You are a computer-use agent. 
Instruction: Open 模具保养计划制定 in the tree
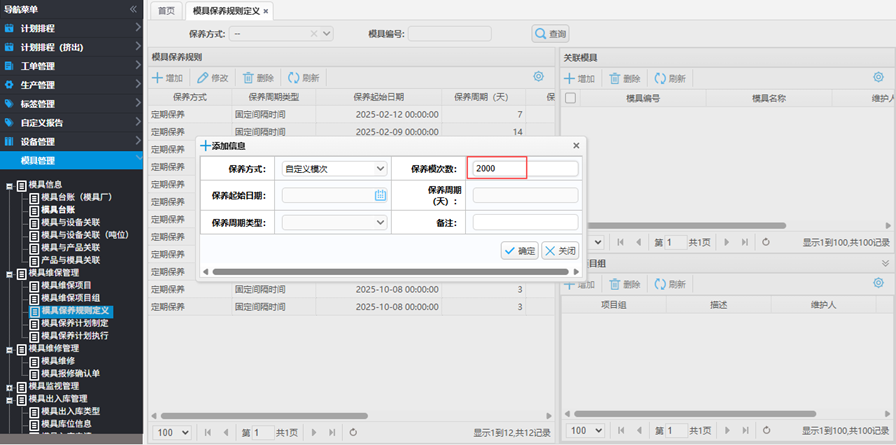point(74,323)
